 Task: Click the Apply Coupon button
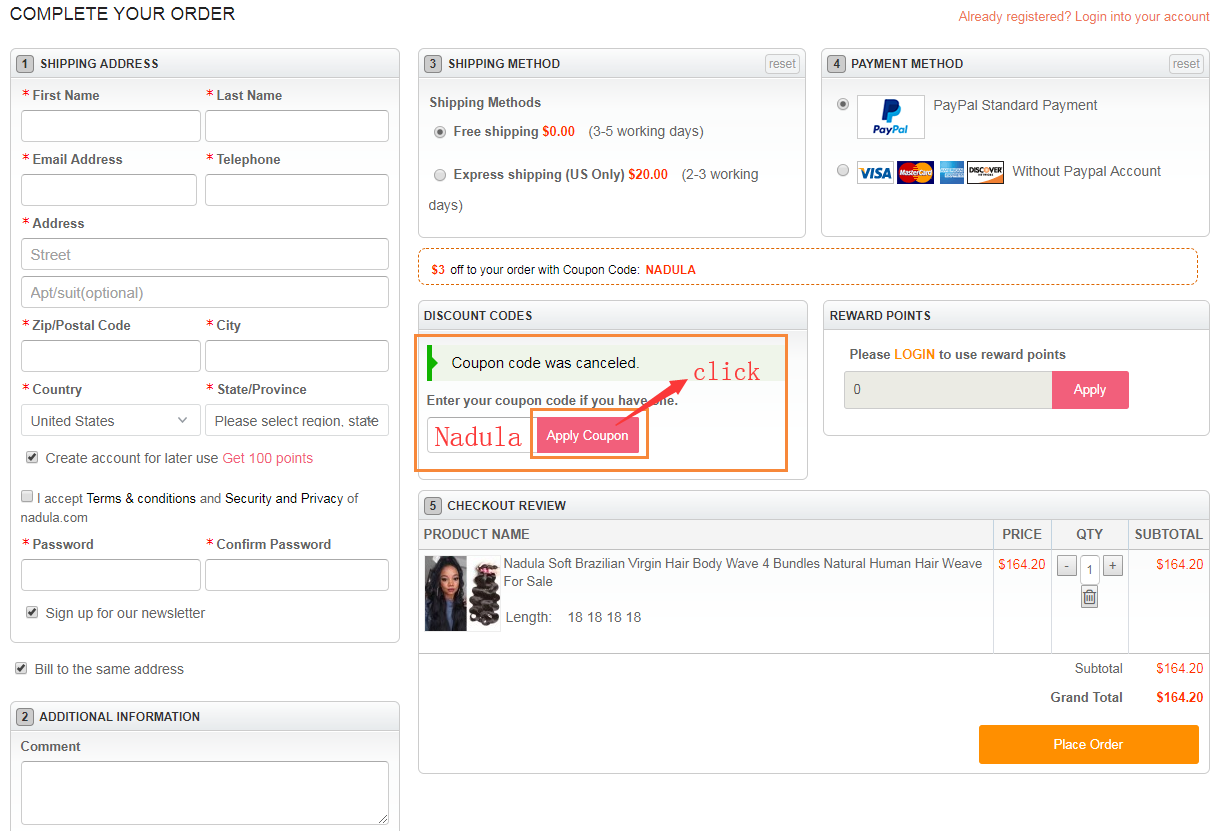click(588, 435)
